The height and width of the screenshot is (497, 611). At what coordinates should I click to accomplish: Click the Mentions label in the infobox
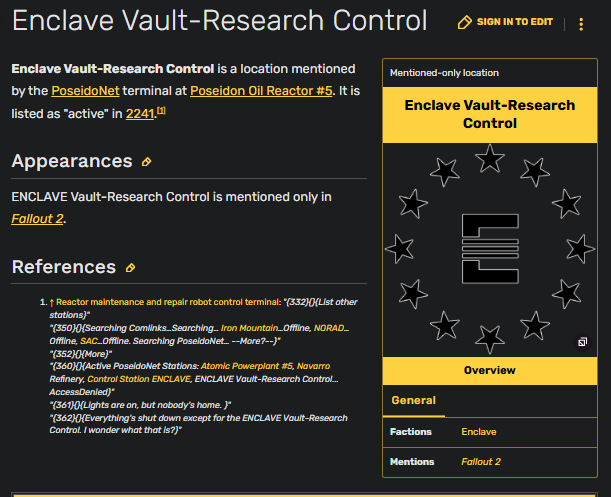(412, 462)
